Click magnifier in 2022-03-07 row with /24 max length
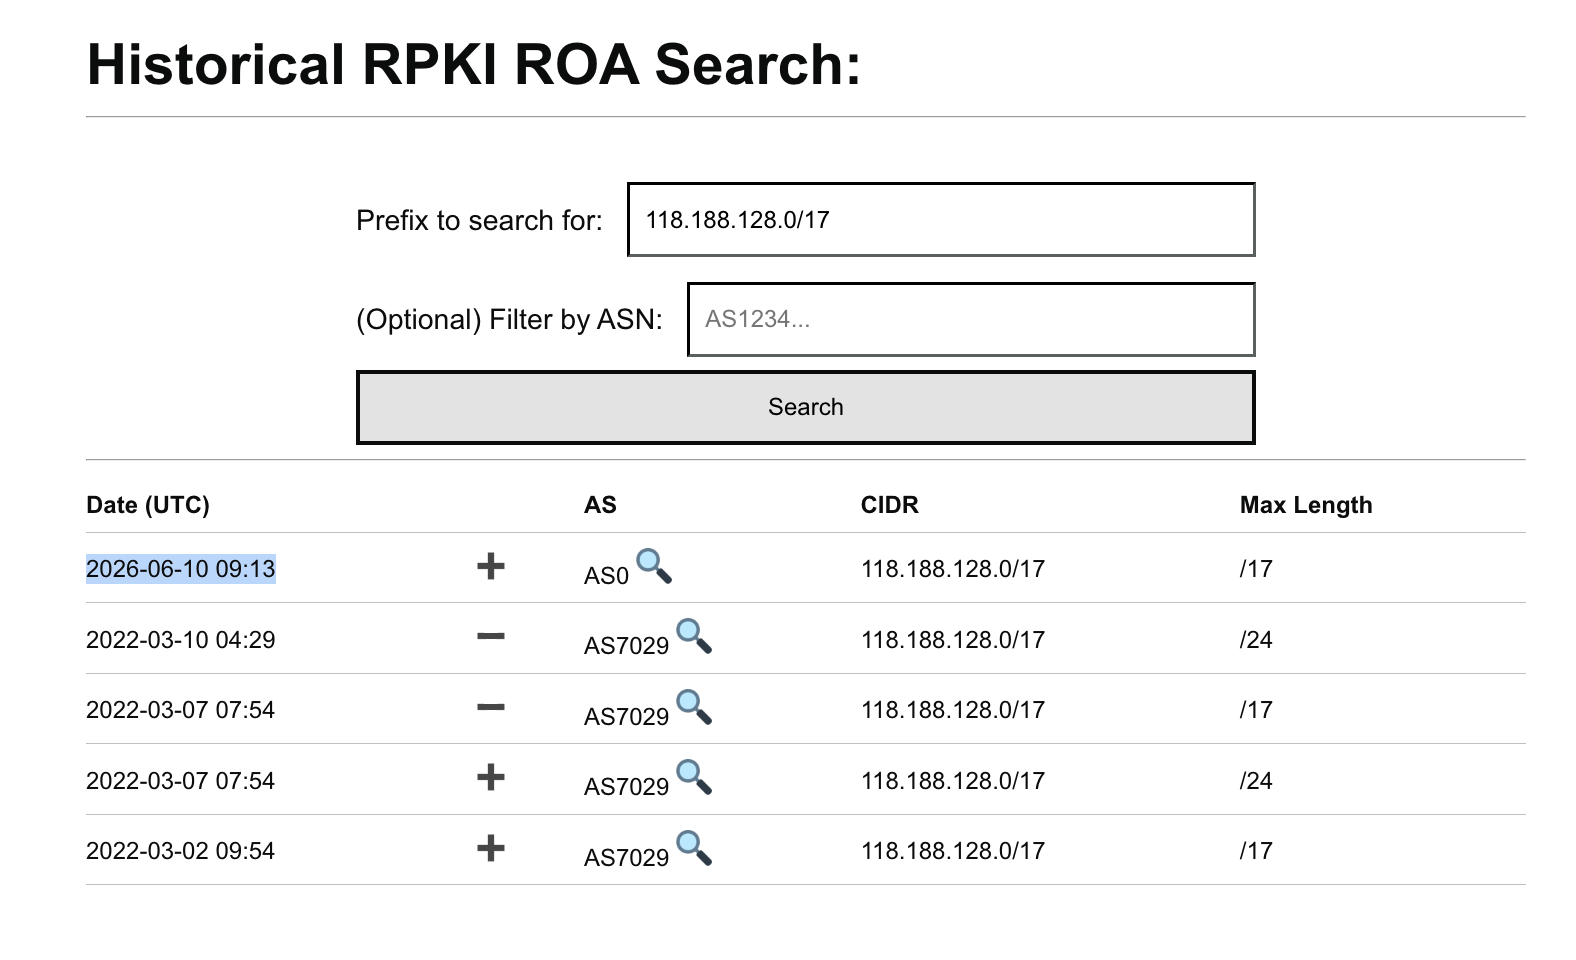Screen dimensions: 1576x960 (694, 777)
